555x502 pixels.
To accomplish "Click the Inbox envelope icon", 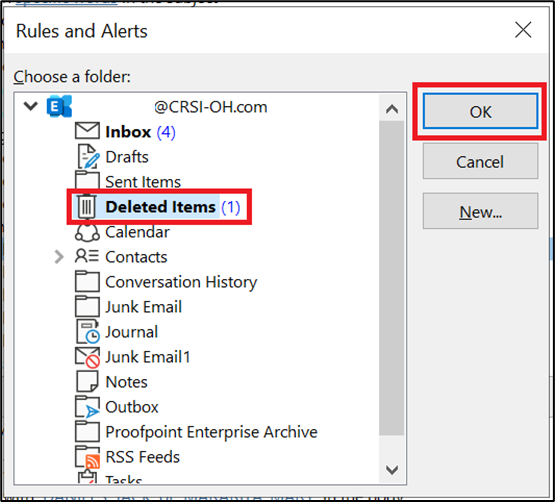I will click(x=87, y=131).
